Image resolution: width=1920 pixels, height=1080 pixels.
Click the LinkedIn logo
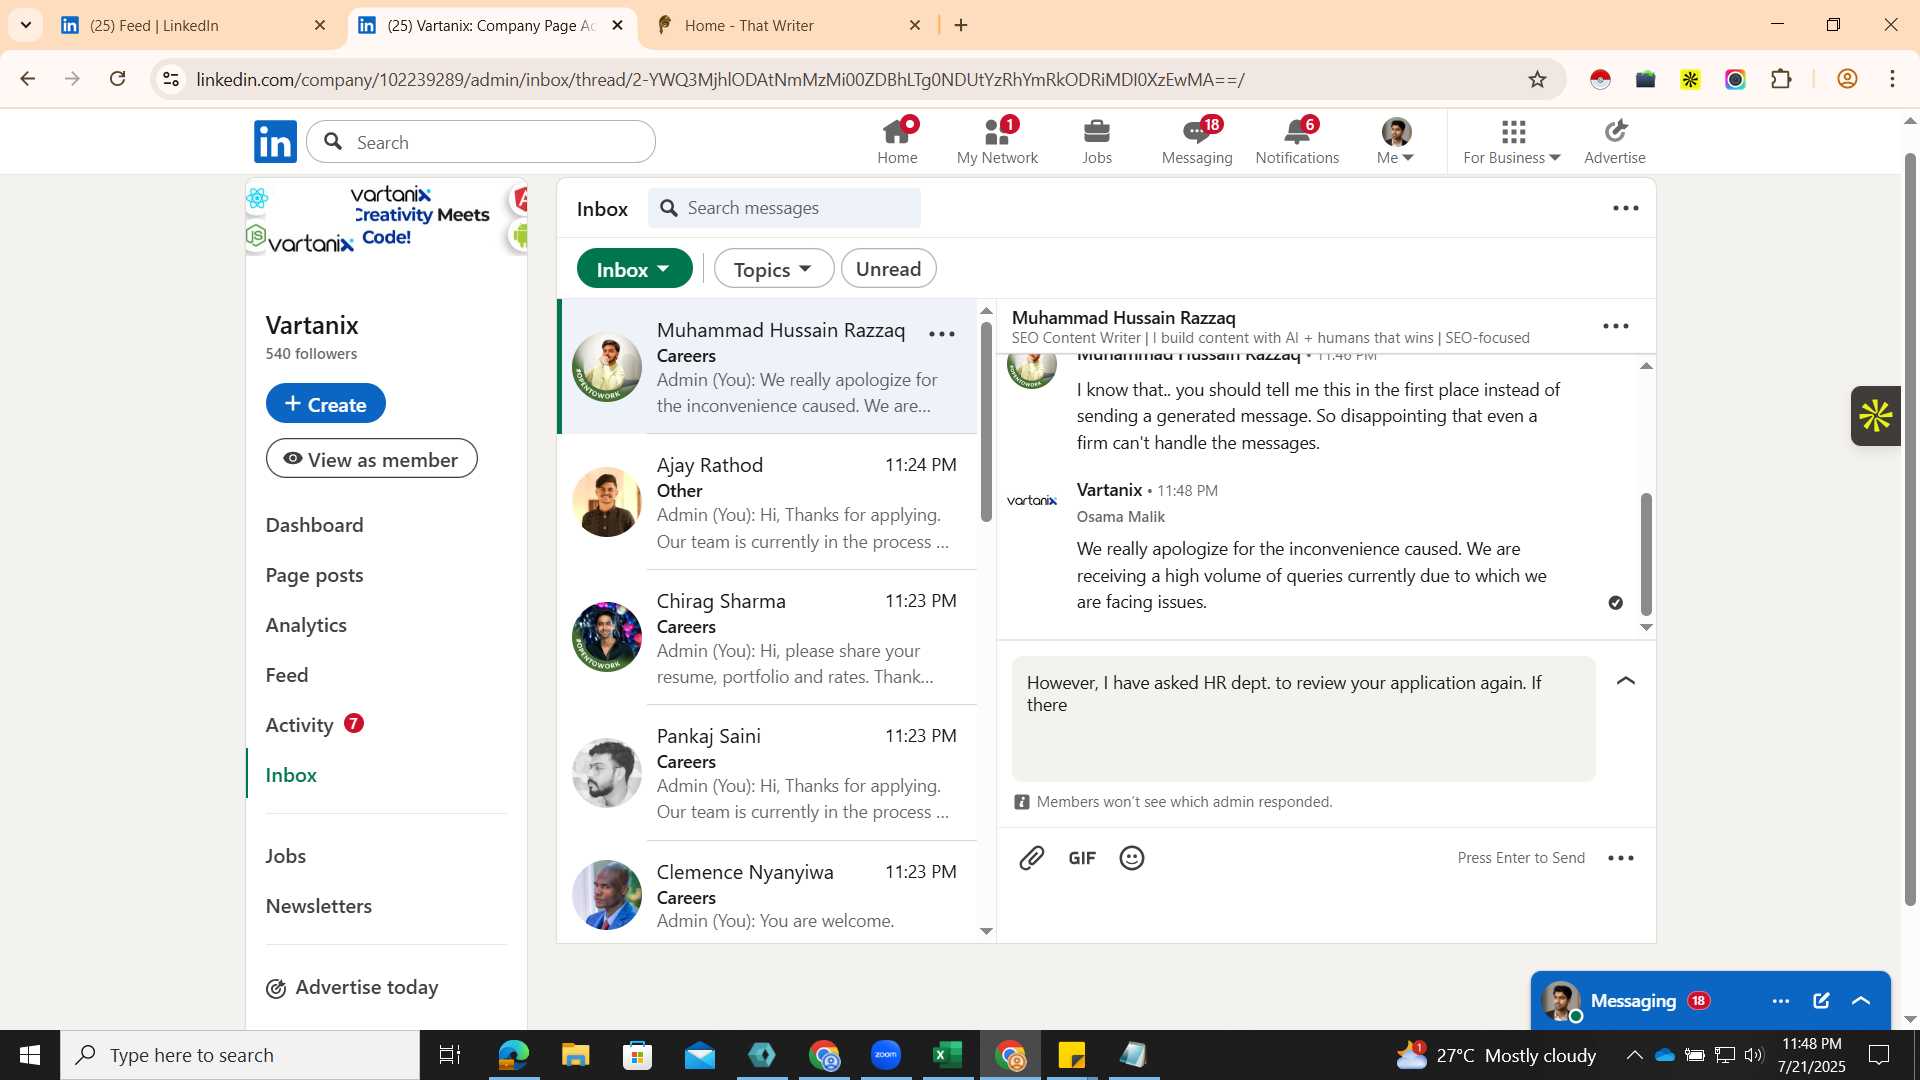(275, 142)
